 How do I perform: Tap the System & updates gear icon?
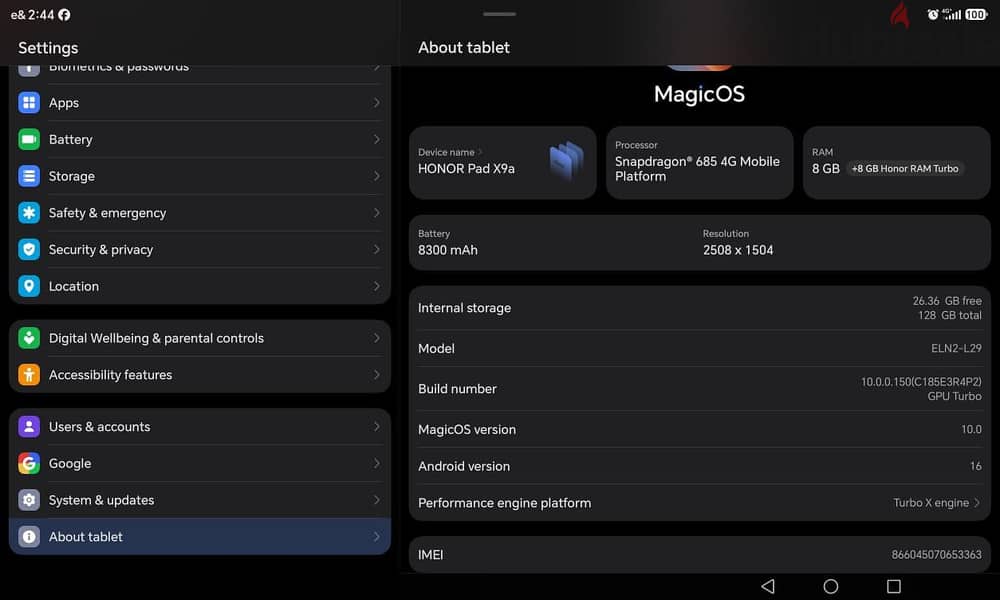coord(29,500)
